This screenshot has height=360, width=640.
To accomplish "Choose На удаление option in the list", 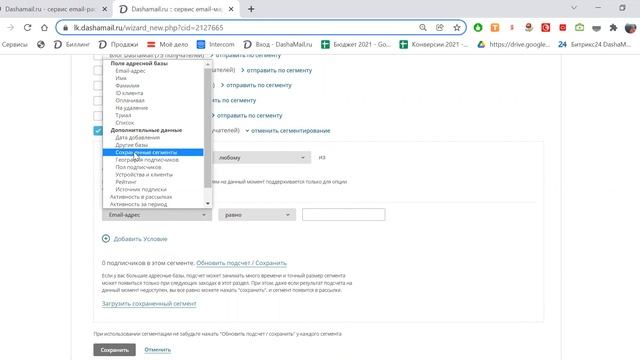I will (131, 108).
